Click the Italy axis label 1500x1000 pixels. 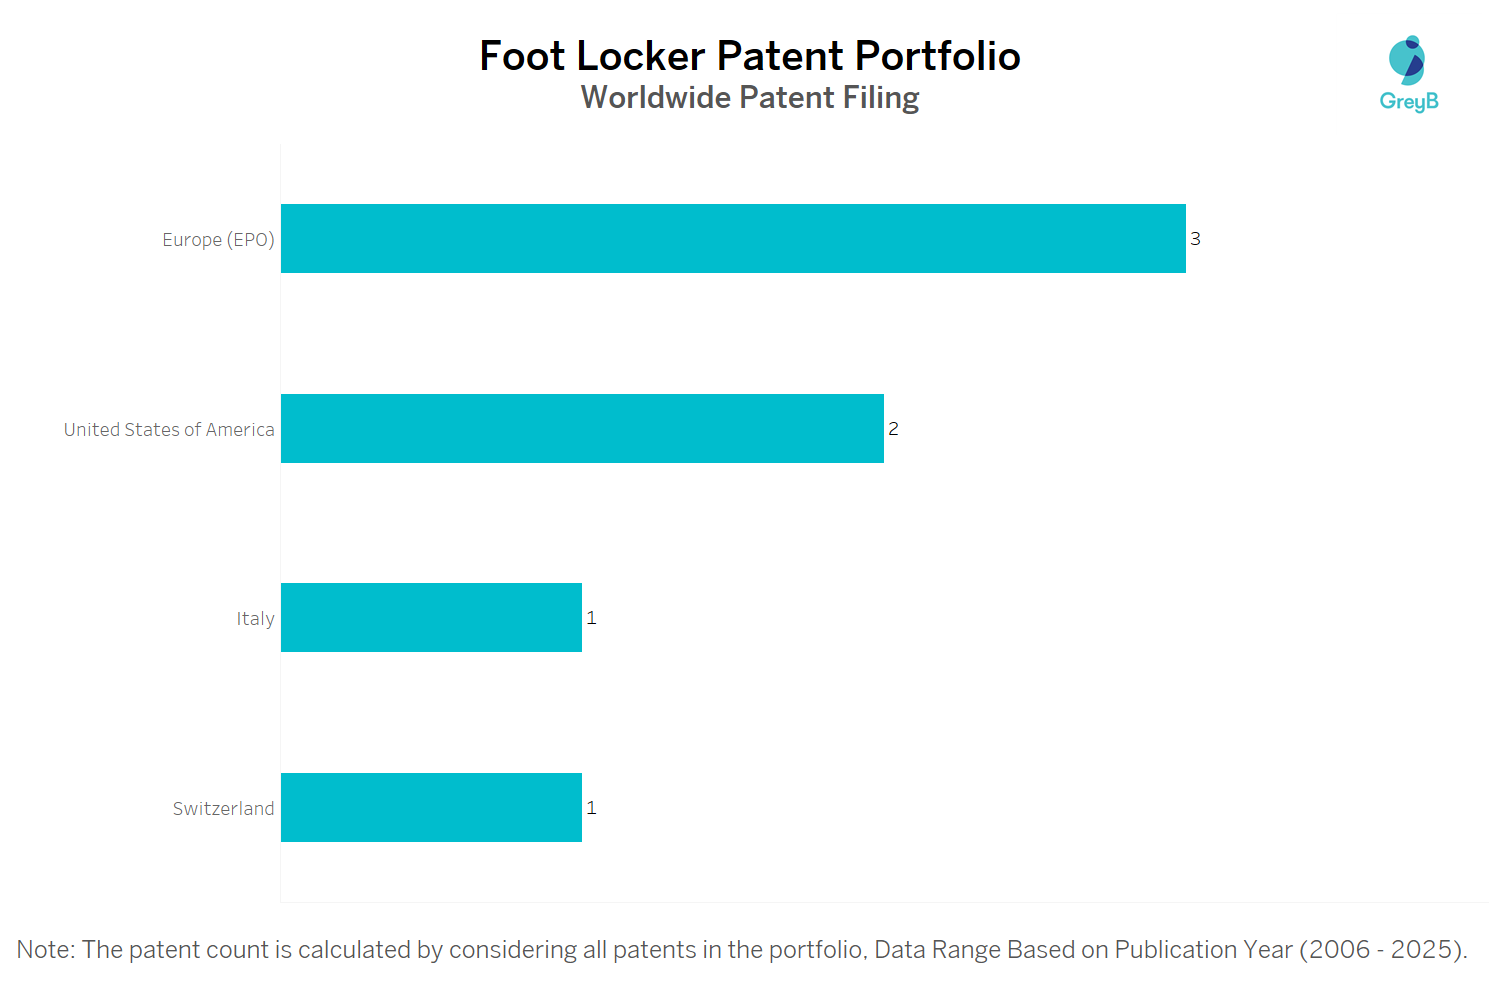[x=255, y=619]
